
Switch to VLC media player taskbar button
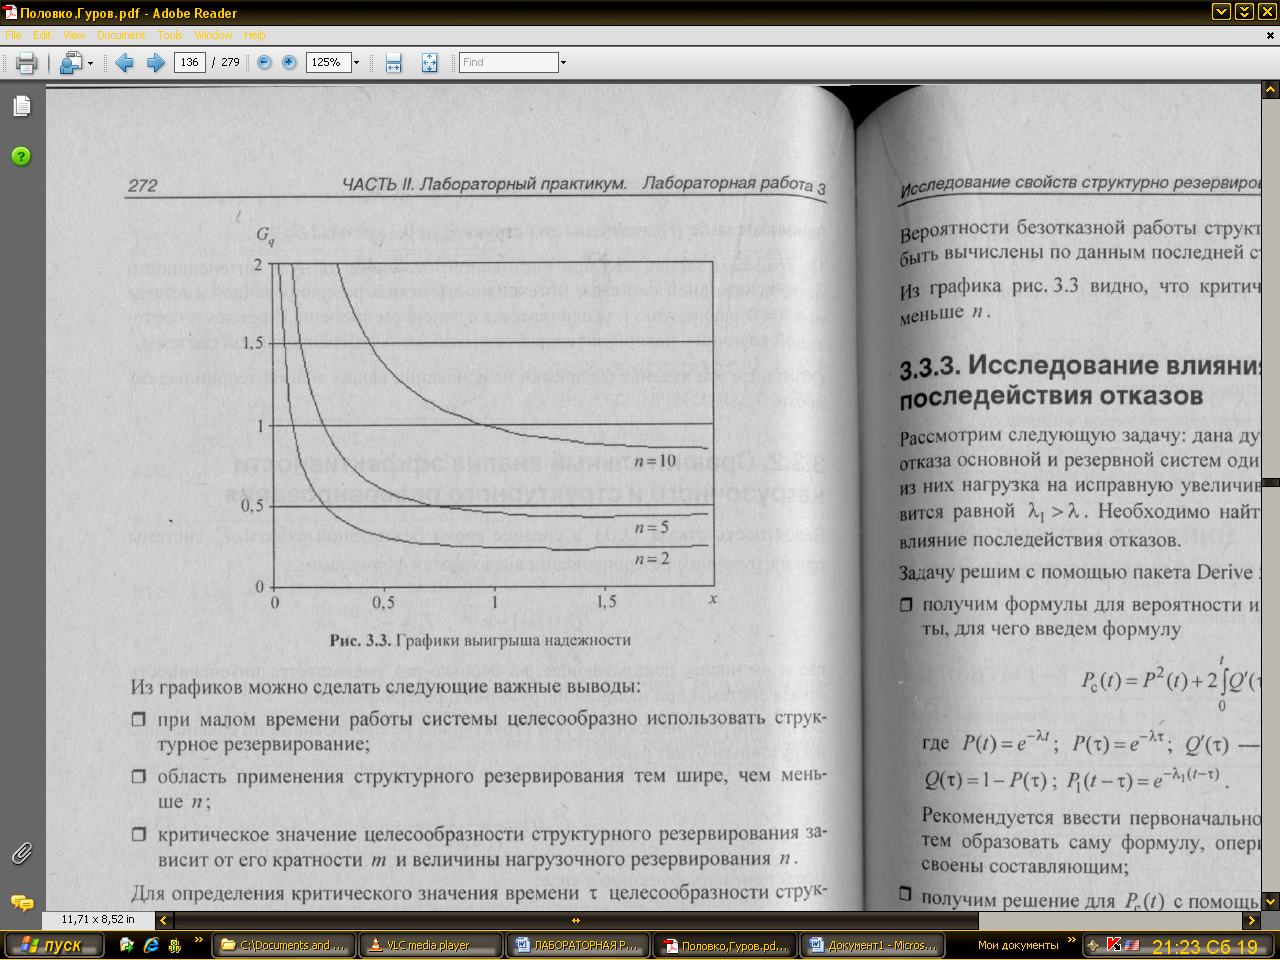[430, 945]
